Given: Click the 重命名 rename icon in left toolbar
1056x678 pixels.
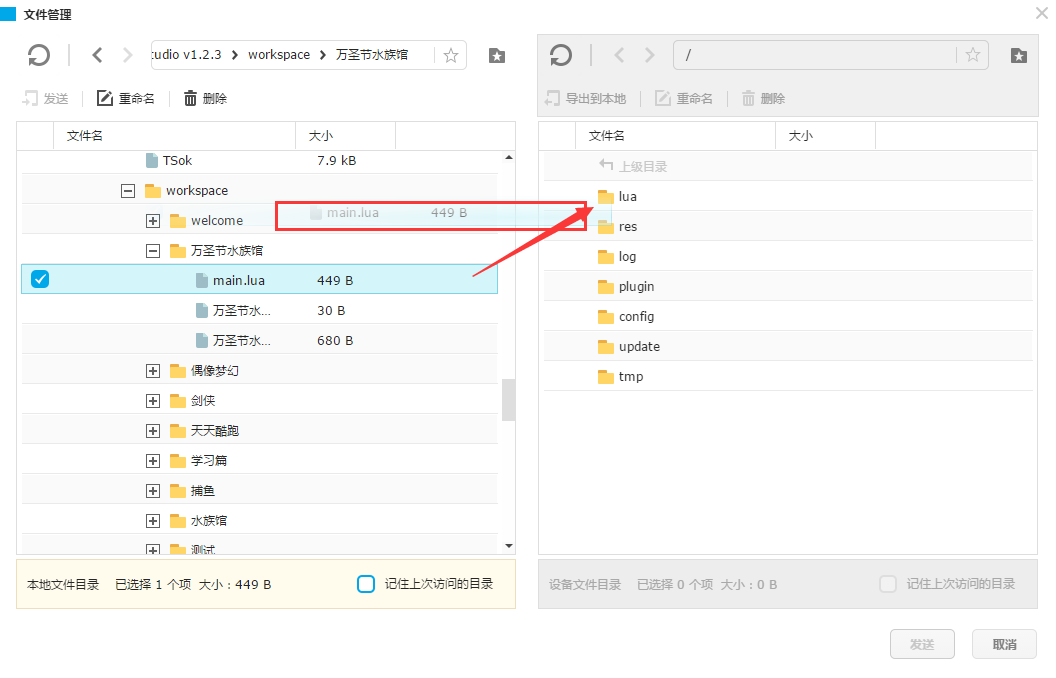Looking at the screenshot, I should (103, 97).
